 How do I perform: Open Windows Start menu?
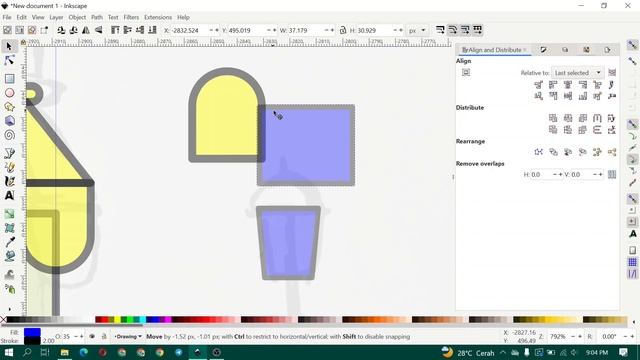(8, 352)
